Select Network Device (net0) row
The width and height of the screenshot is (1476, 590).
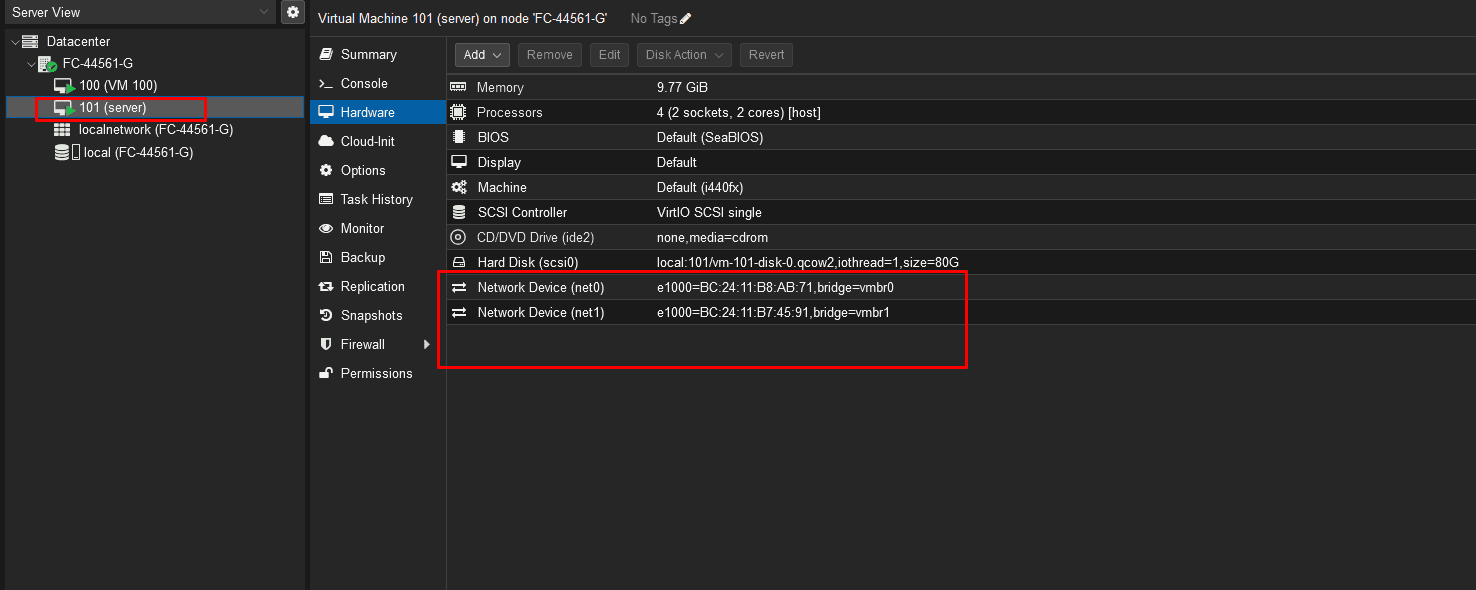pos(960,288)
